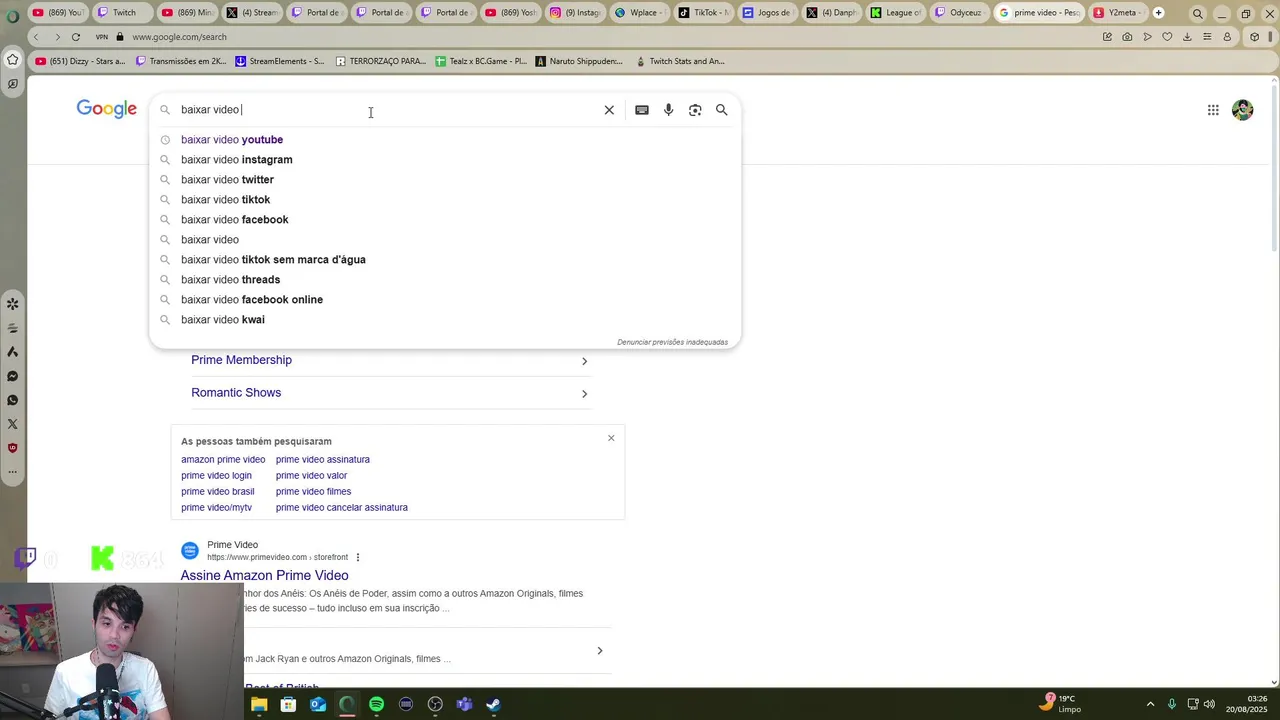The width and height of the screenshot is (1280, 720).
Task: Open 'Naruto Shippuden' bookmark
Action: [579, 61]
